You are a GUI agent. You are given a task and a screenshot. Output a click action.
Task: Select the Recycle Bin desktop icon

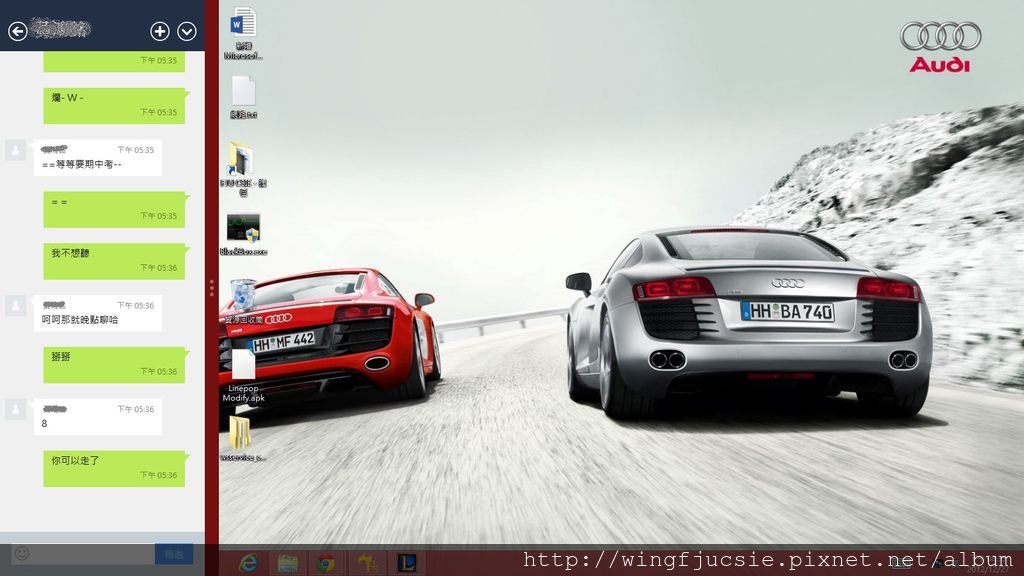point(243,301)
